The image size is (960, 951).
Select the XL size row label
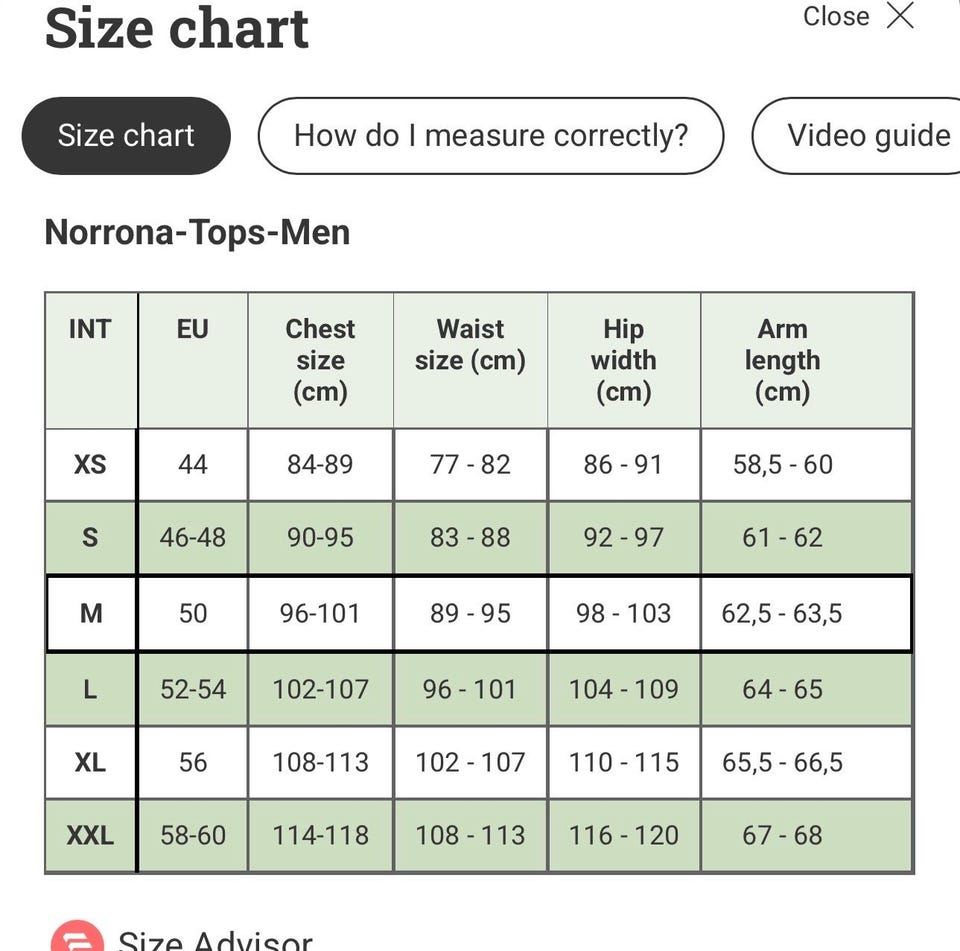point(90,762)
